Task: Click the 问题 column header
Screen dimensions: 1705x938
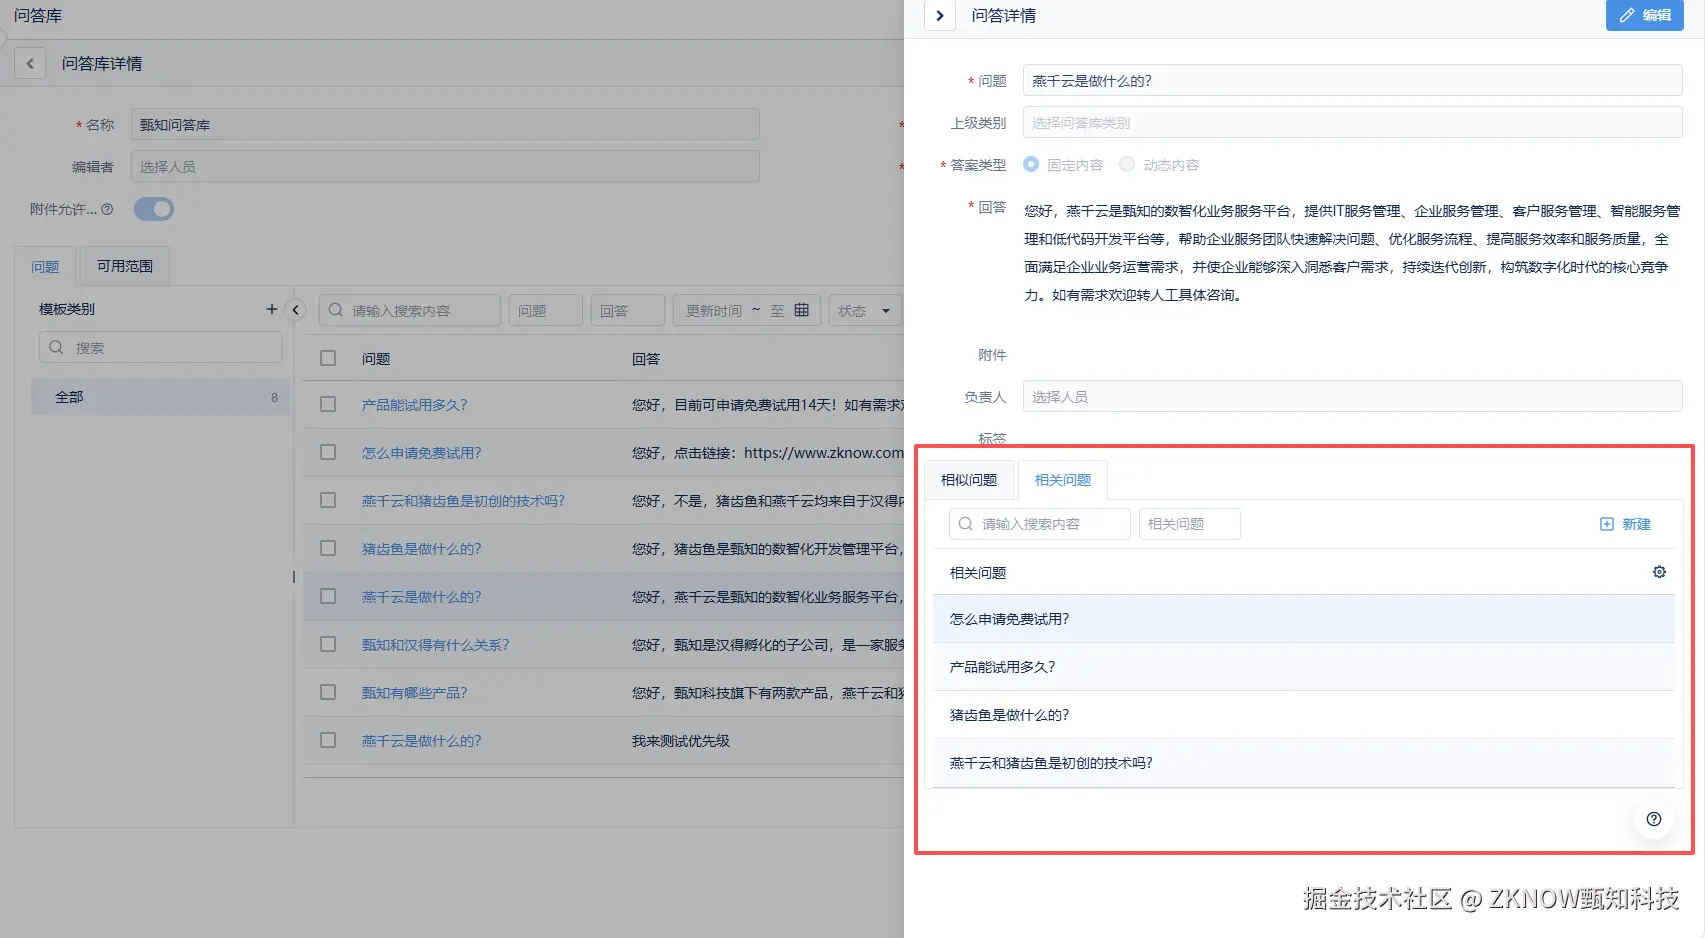Action: (x=376, y=359)
